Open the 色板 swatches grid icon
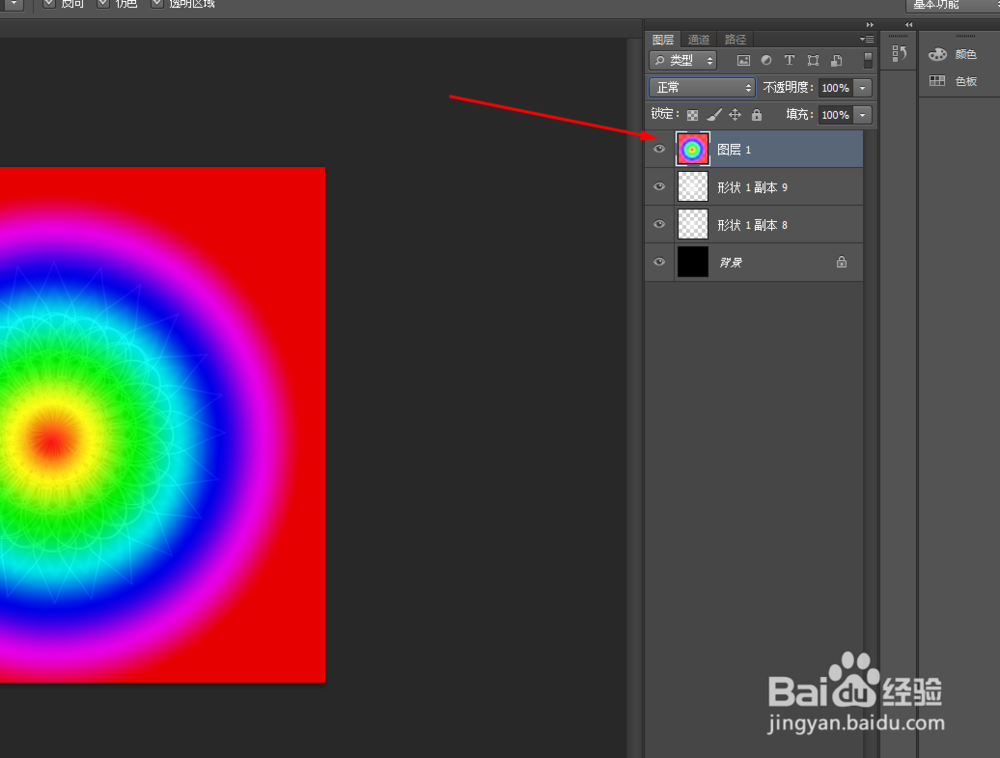 click(x=937, y=80)
